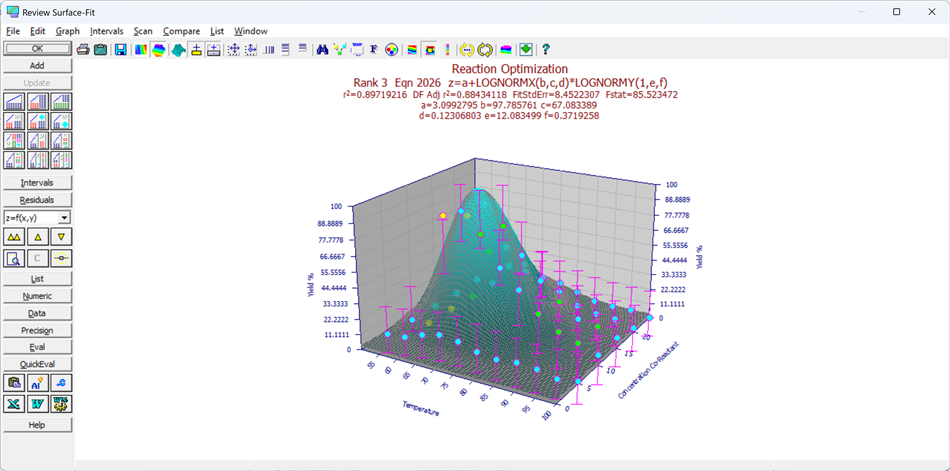Click the labels frame toolbar icon
The width and height of the screenshot is (950, 471).
click(x=357, y=50)
